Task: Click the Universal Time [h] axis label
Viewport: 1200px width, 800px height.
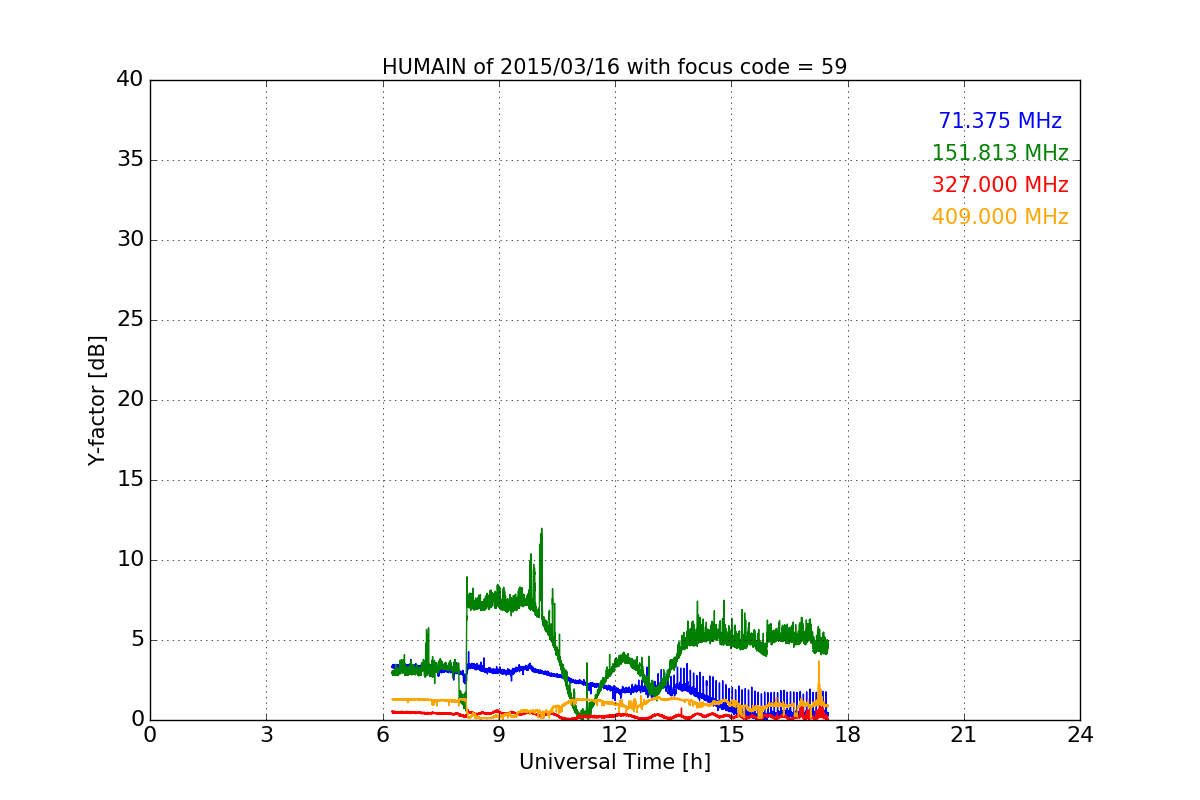Action: point(614,762)
